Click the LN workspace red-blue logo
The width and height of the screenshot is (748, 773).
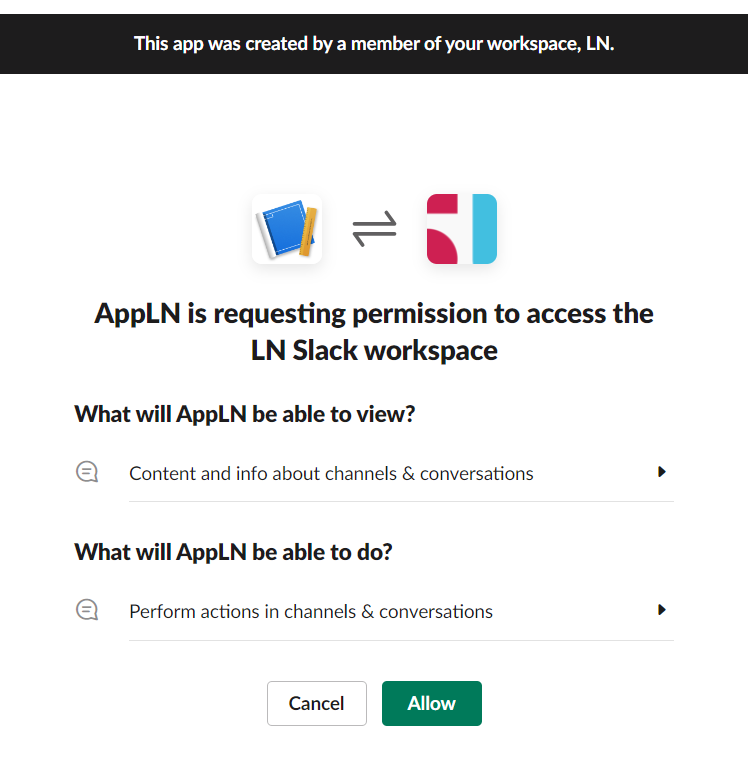coord(461,229)
